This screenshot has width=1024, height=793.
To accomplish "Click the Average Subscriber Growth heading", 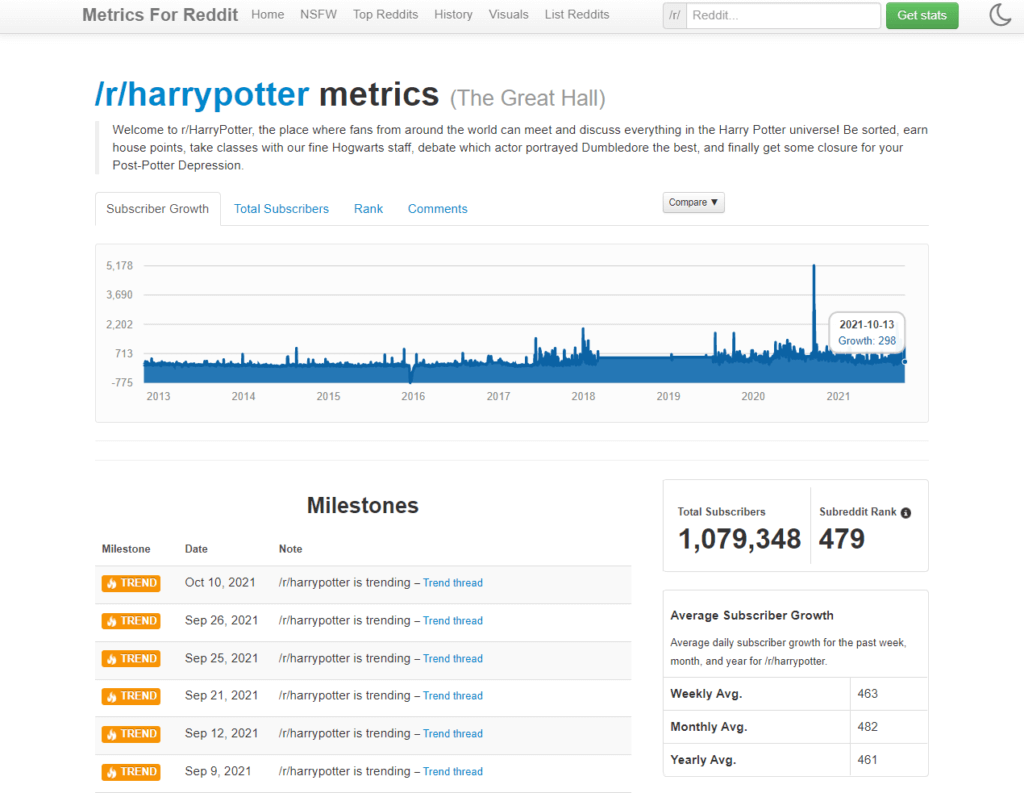I will point(752,615).
